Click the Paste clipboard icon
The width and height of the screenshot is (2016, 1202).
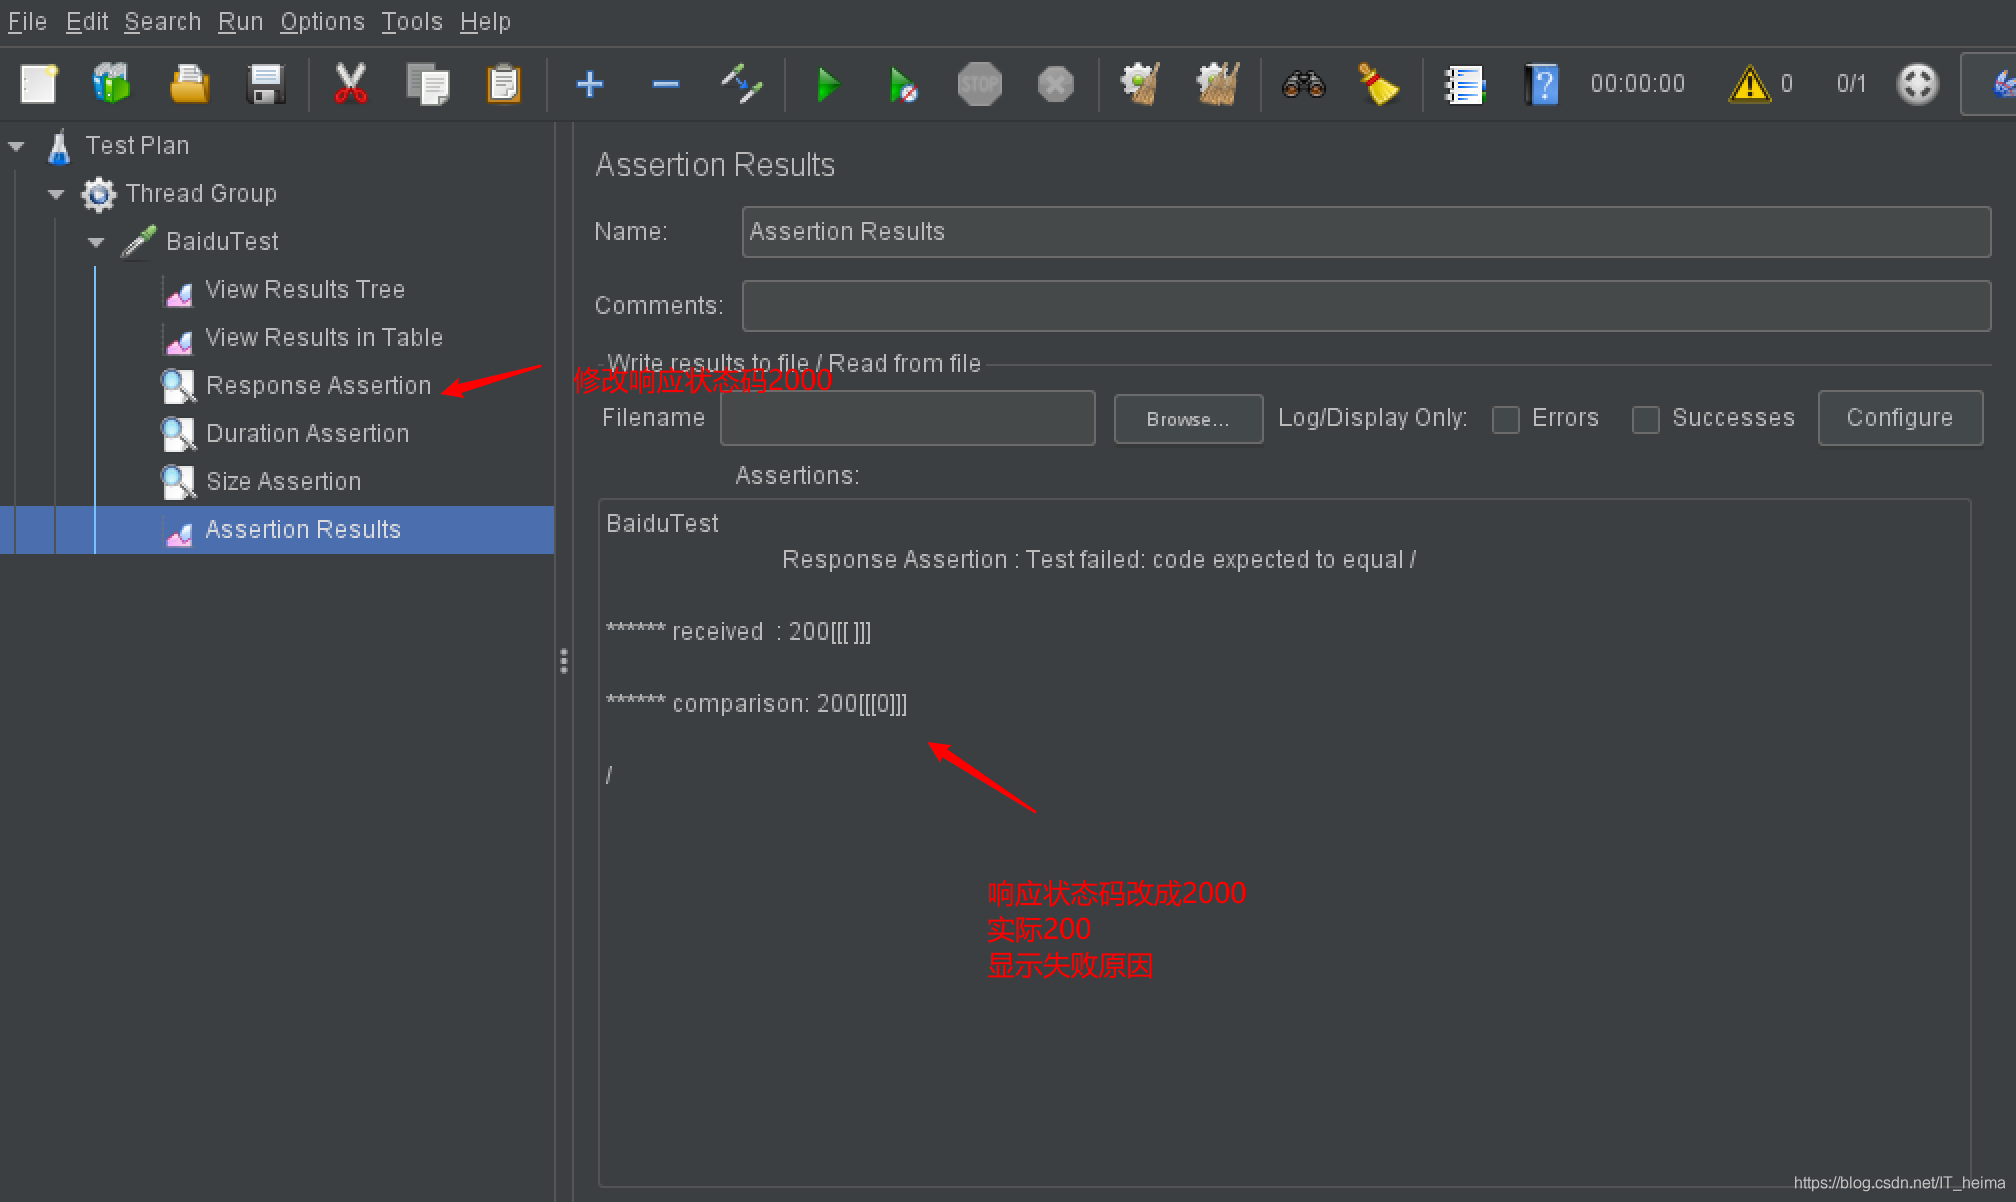[x=504, y=84]
